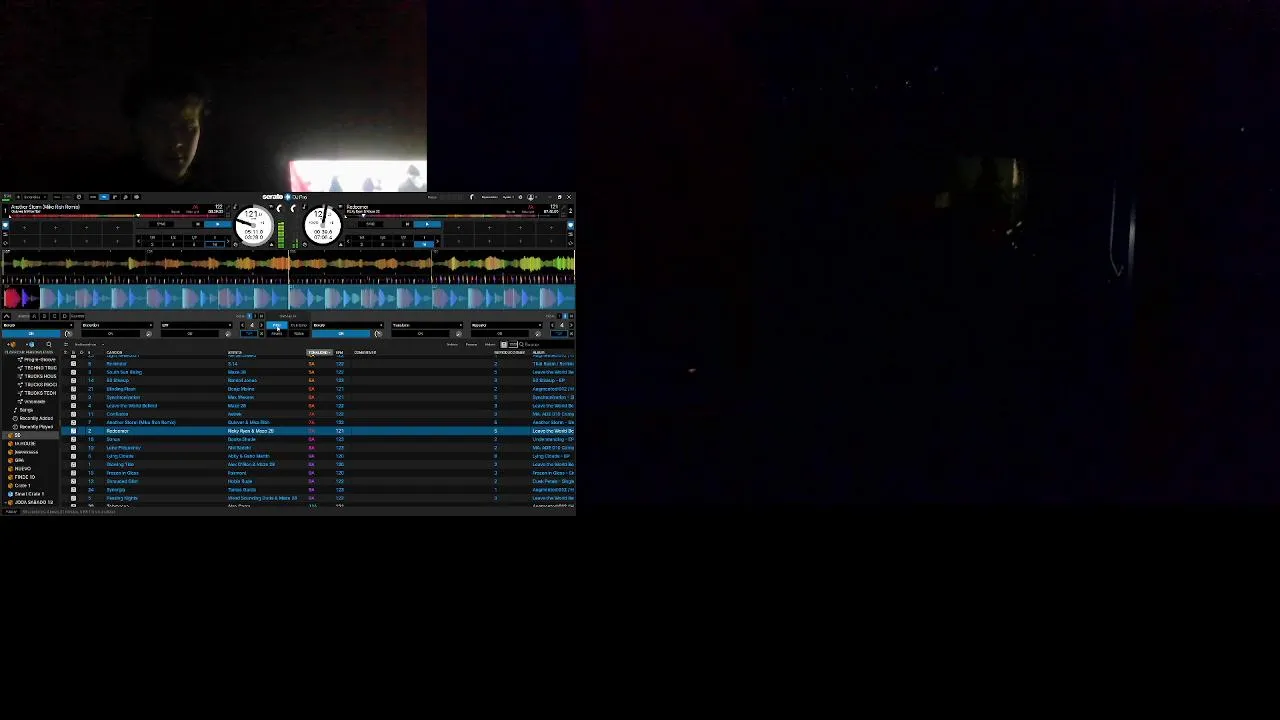1280x720 pixels.
Task: Click the user profile icon in top bar
Action: click(530, 197)
